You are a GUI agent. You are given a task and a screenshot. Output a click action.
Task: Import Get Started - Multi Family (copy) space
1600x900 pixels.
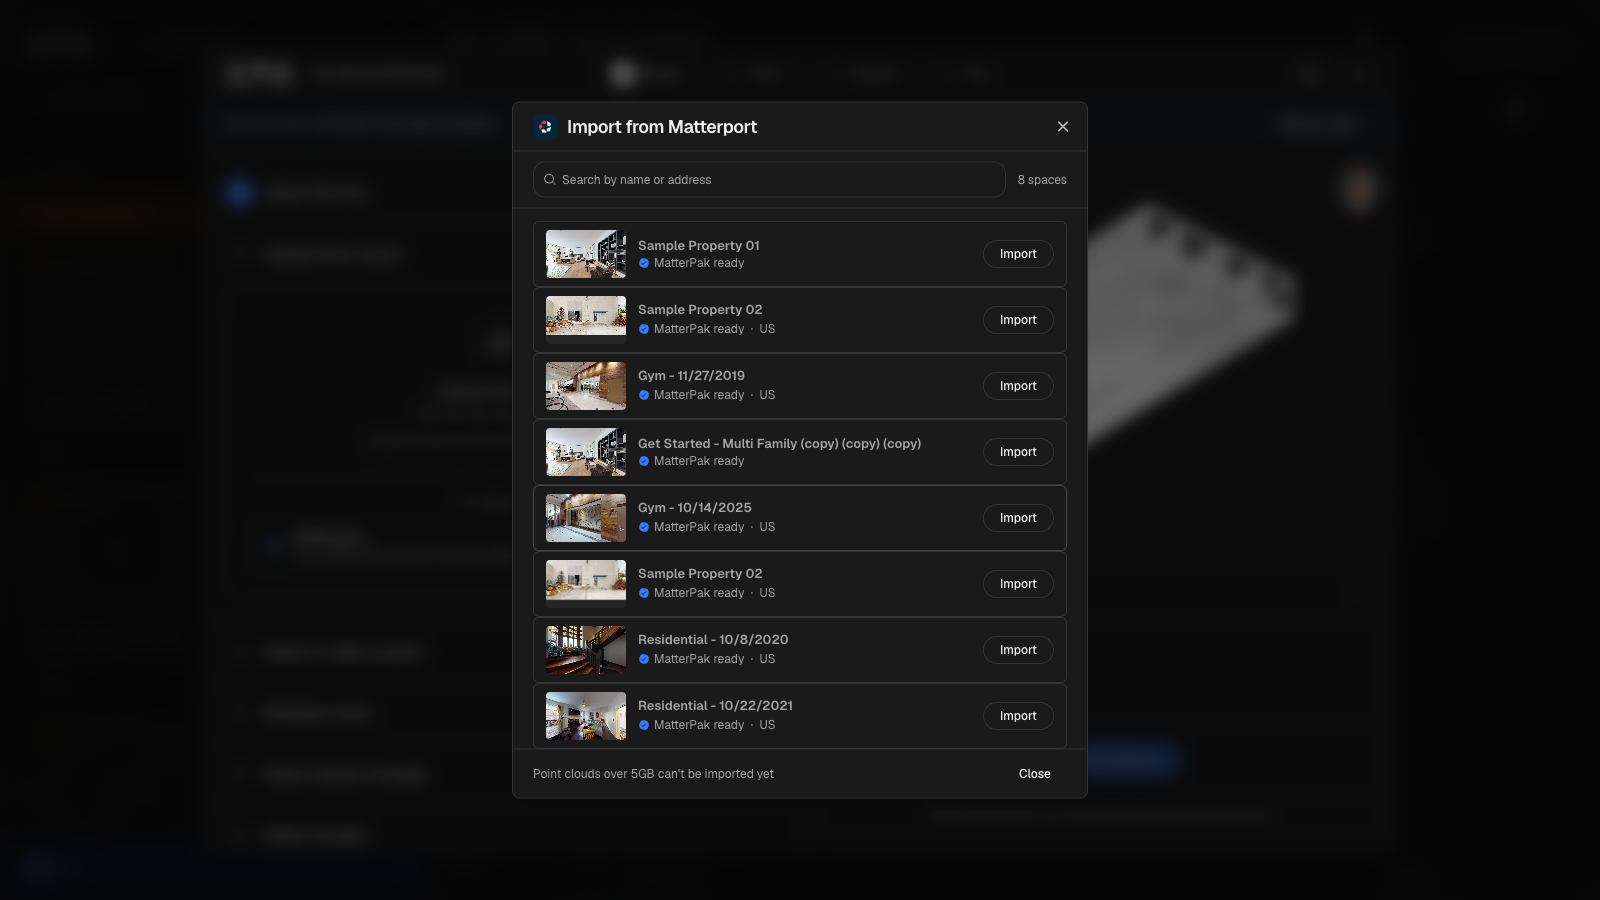point(1018,452)
